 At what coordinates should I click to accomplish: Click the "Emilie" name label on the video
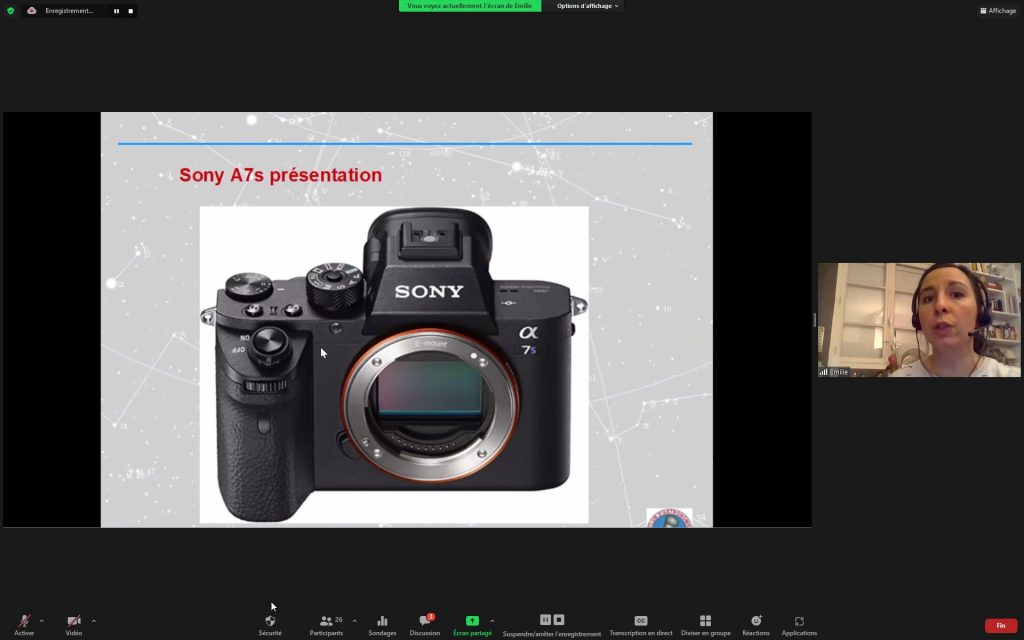click(x=839, y=372)
